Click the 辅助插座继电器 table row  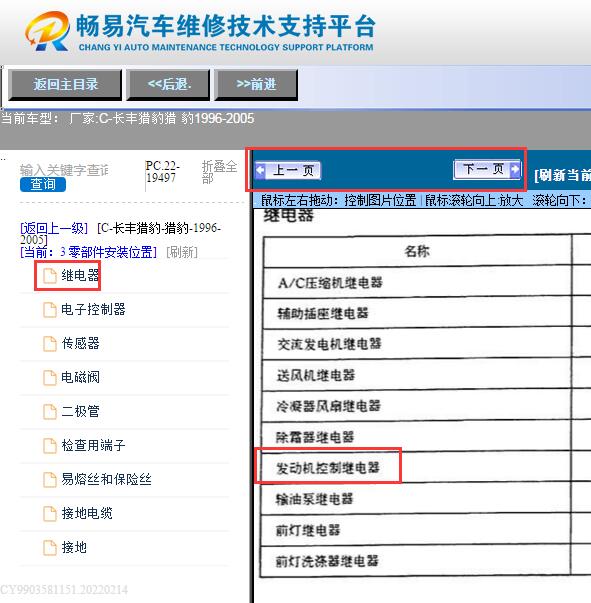point(417,313)
